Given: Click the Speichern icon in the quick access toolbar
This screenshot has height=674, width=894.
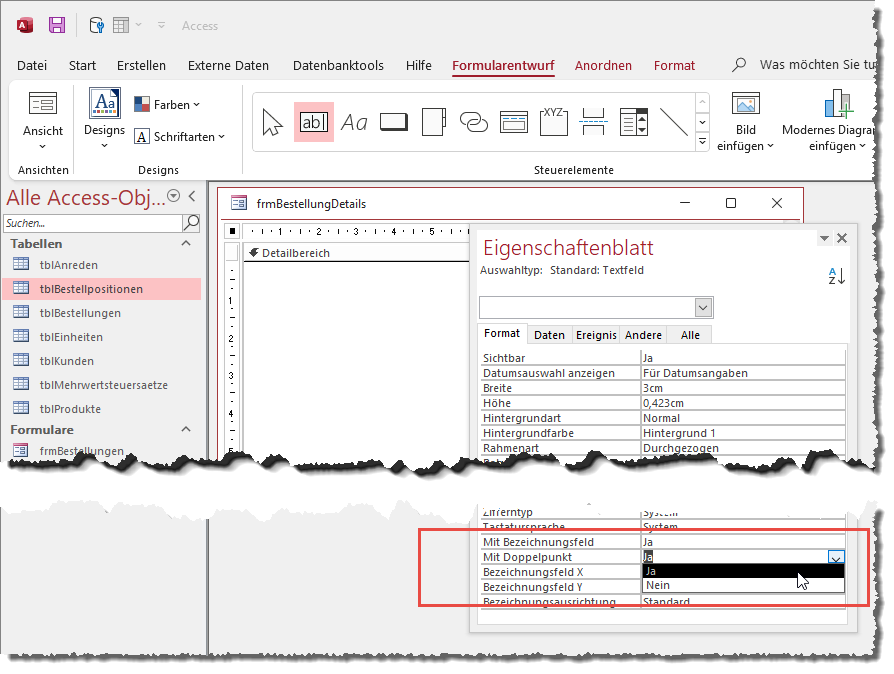Looking at the screenshot, I should coord(55,24).
